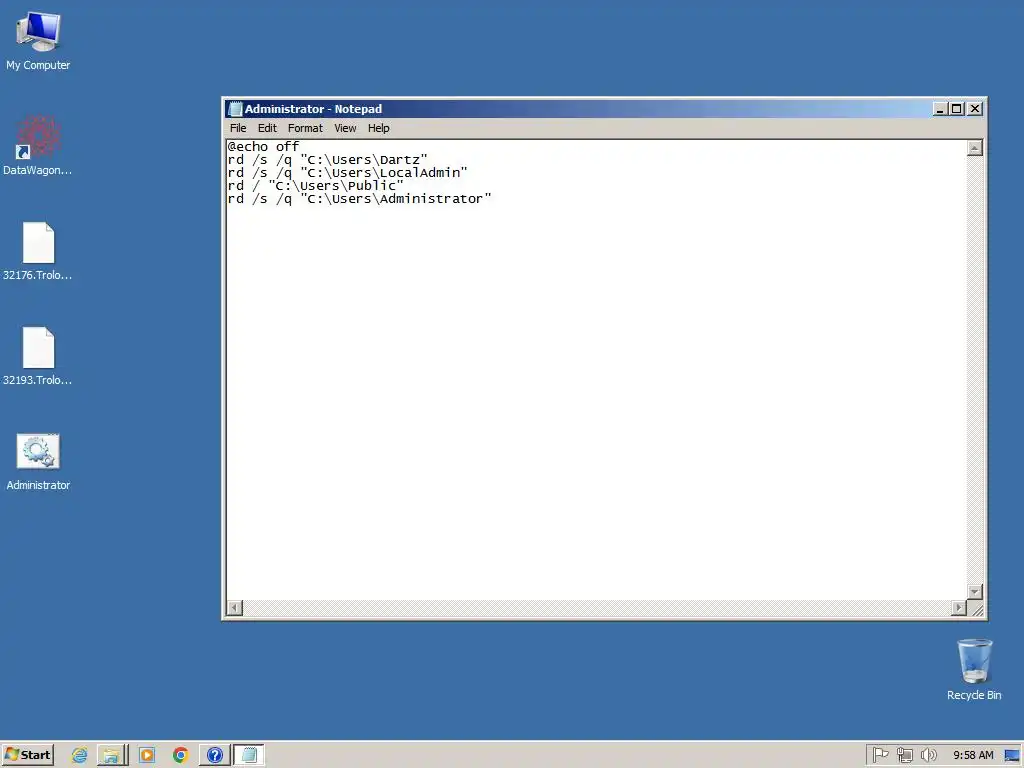
Task: Place cursor in 'C:\Users\Dartz' line
Action: coord(327,159)
